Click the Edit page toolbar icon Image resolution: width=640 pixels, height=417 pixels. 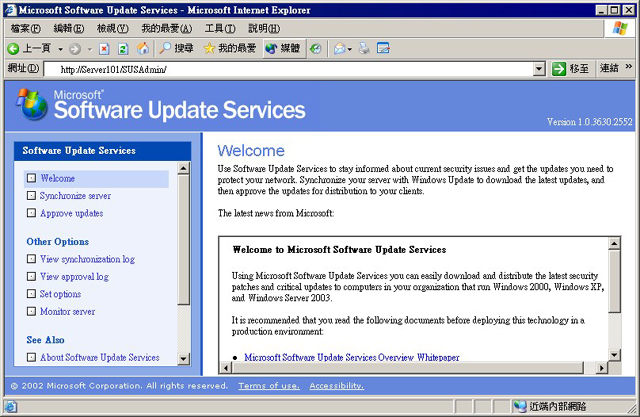click(383, 49)
